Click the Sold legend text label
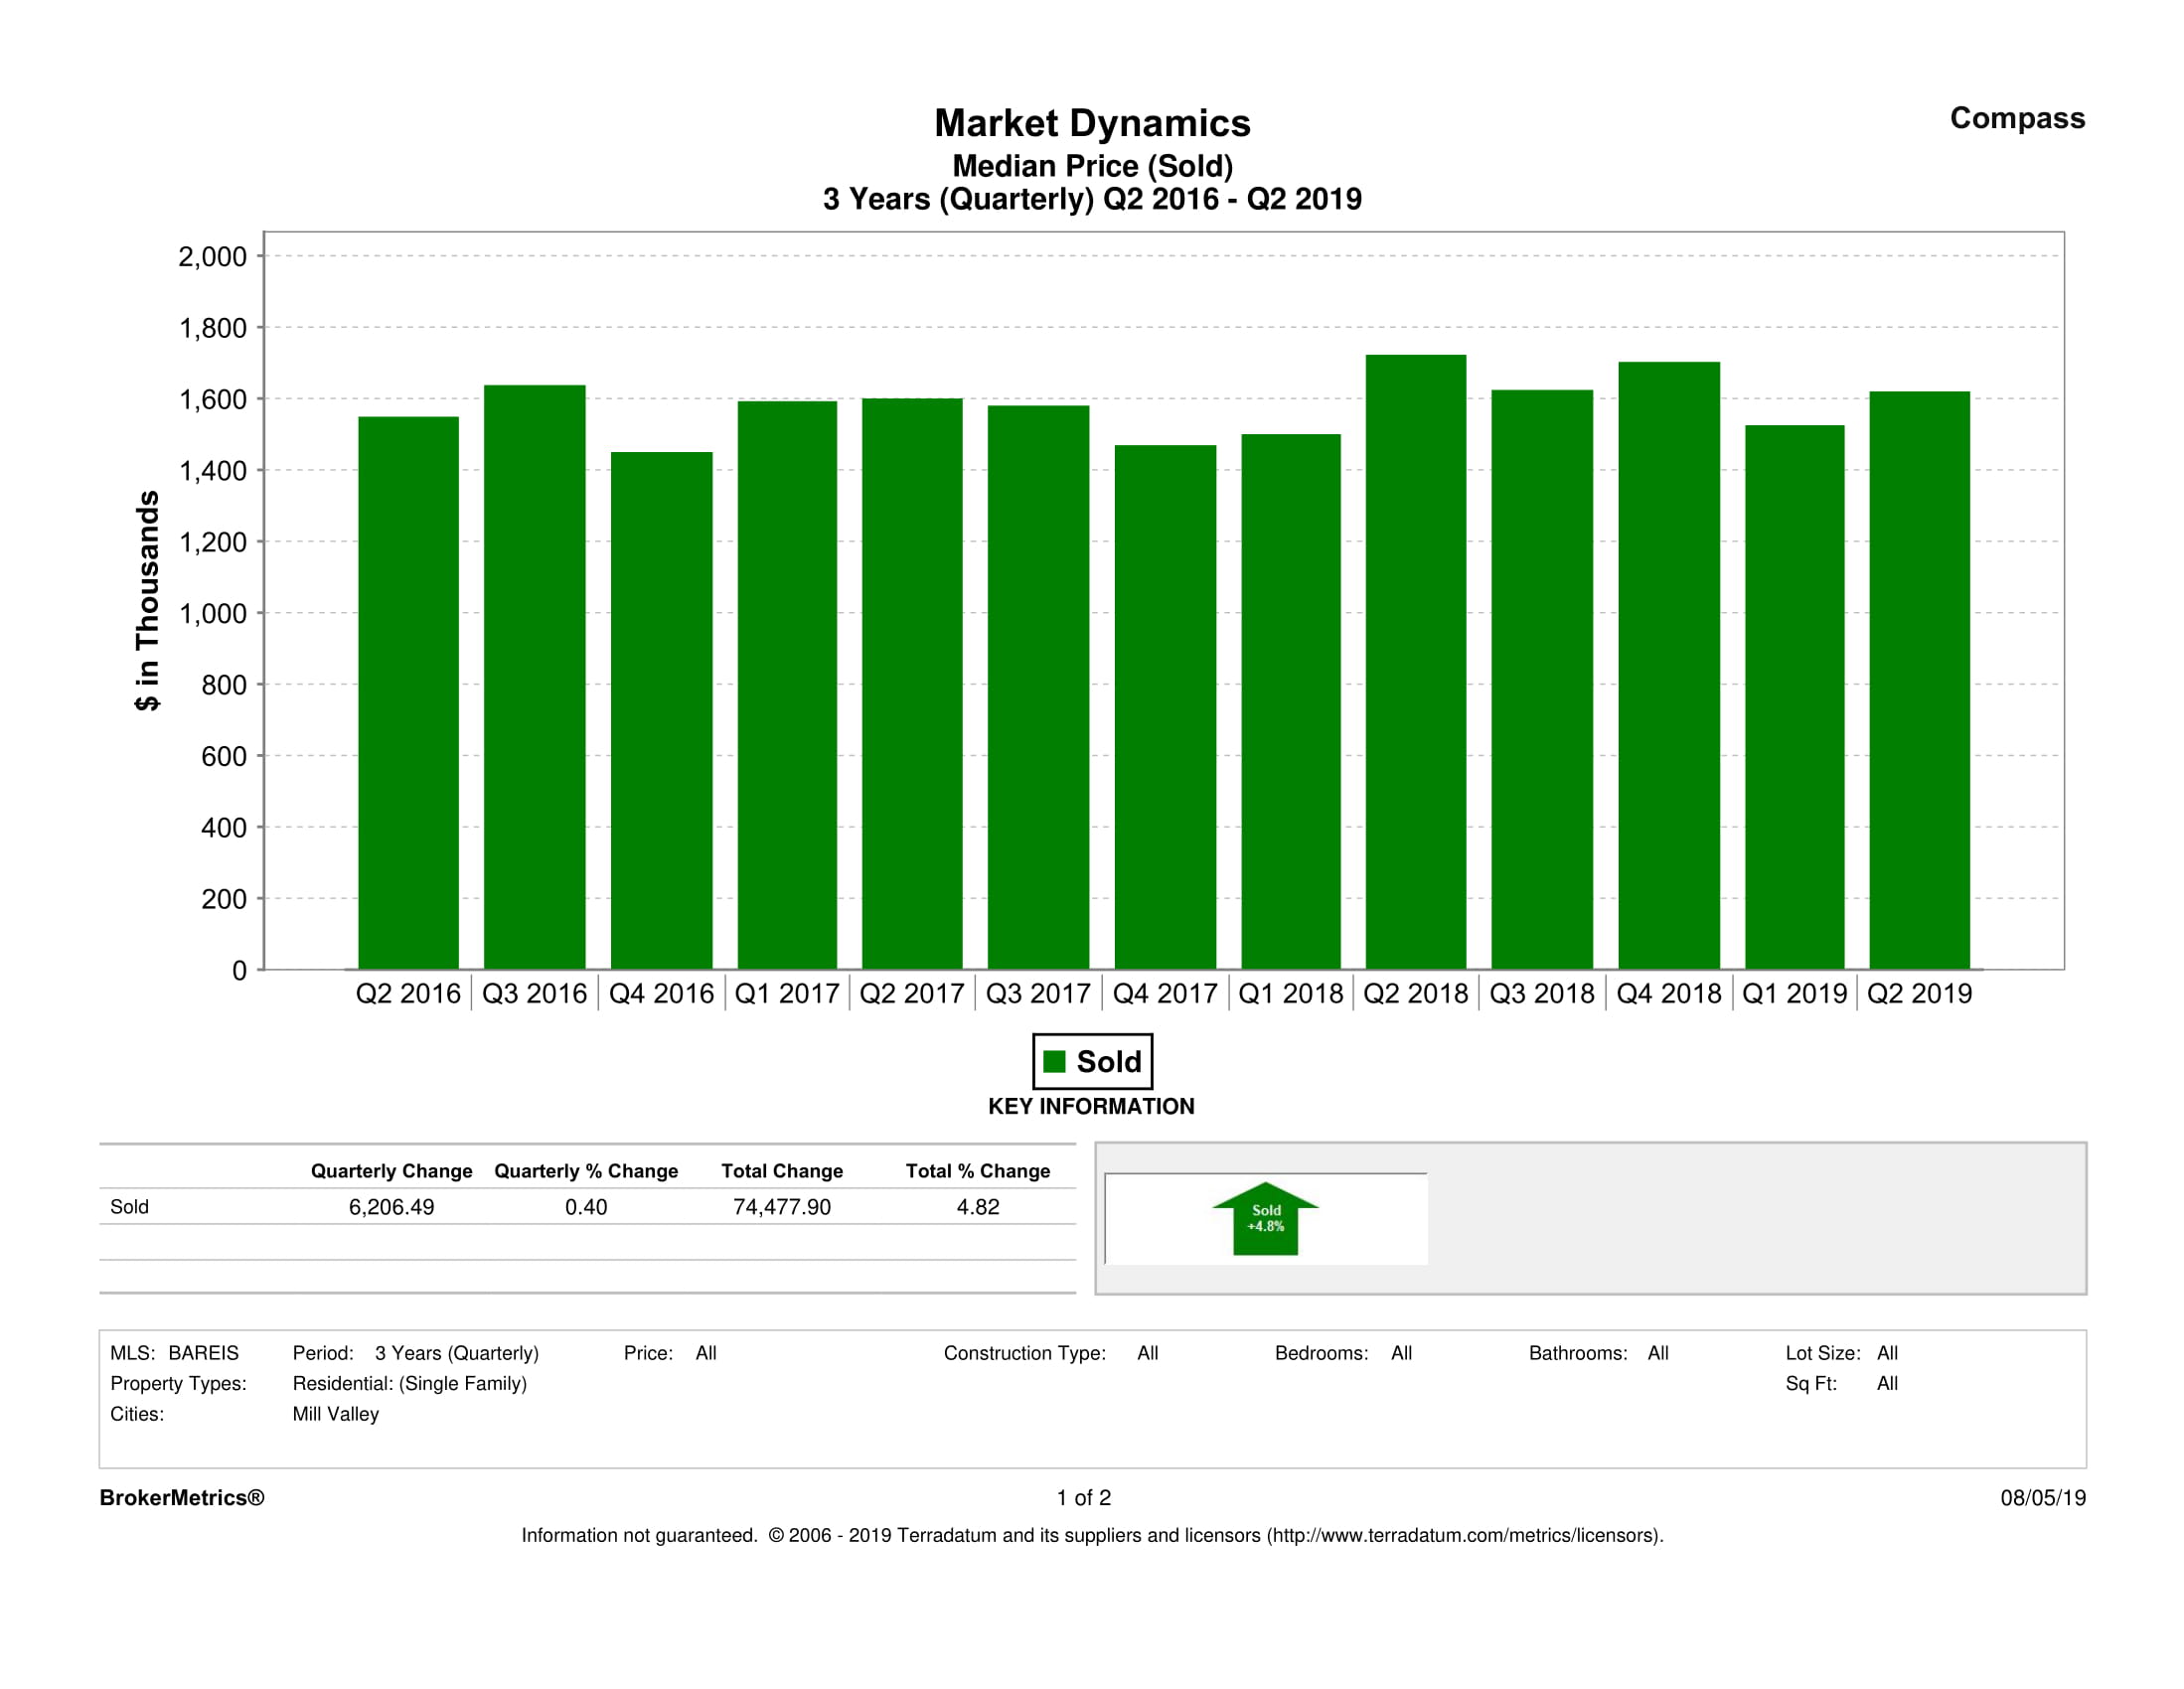Viewport: 2184px width, 1689px height. 1108,1061
